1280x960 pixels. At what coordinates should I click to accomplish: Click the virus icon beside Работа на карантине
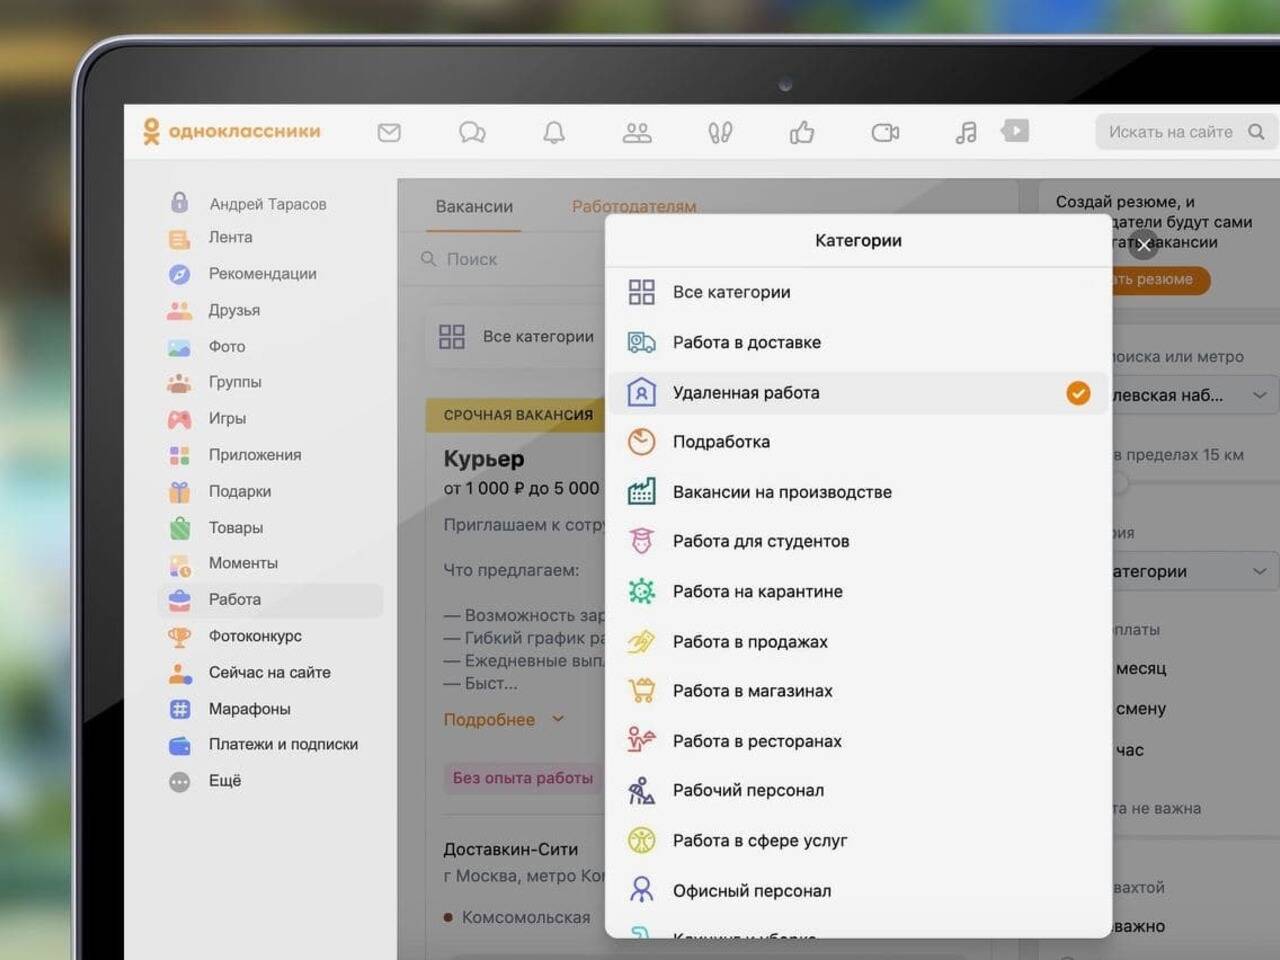point(641,591)
